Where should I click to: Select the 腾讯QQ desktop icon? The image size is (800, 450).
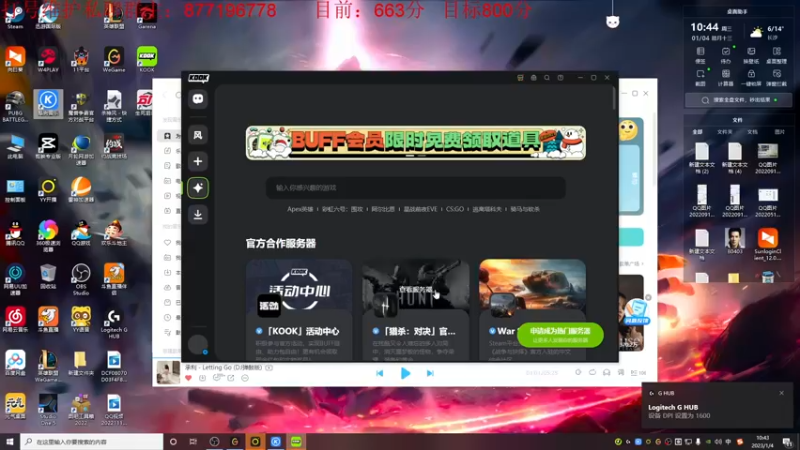tap(15, 234)
